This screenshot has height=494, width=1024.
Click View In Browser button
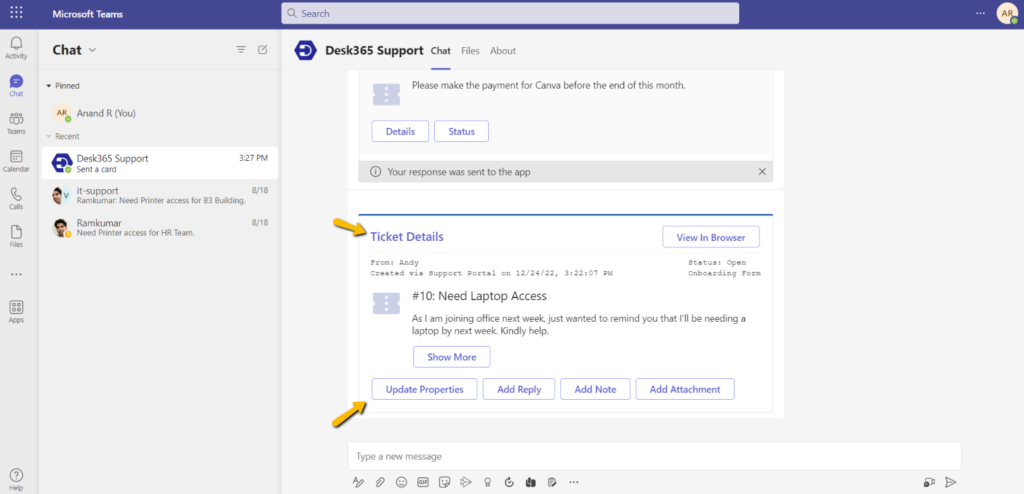click(x=711, y=237)
